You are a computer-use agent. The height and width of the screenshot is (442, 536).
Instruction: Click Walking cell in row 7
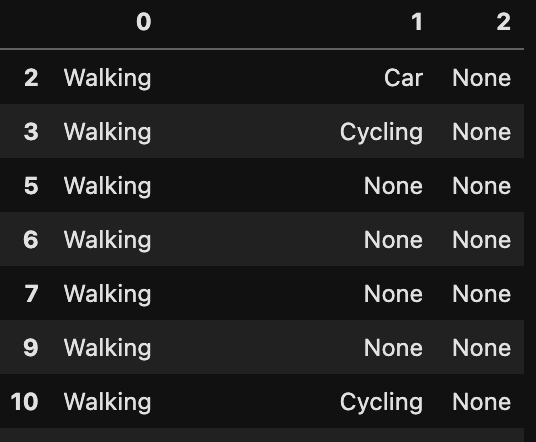(x=107, y=294)
